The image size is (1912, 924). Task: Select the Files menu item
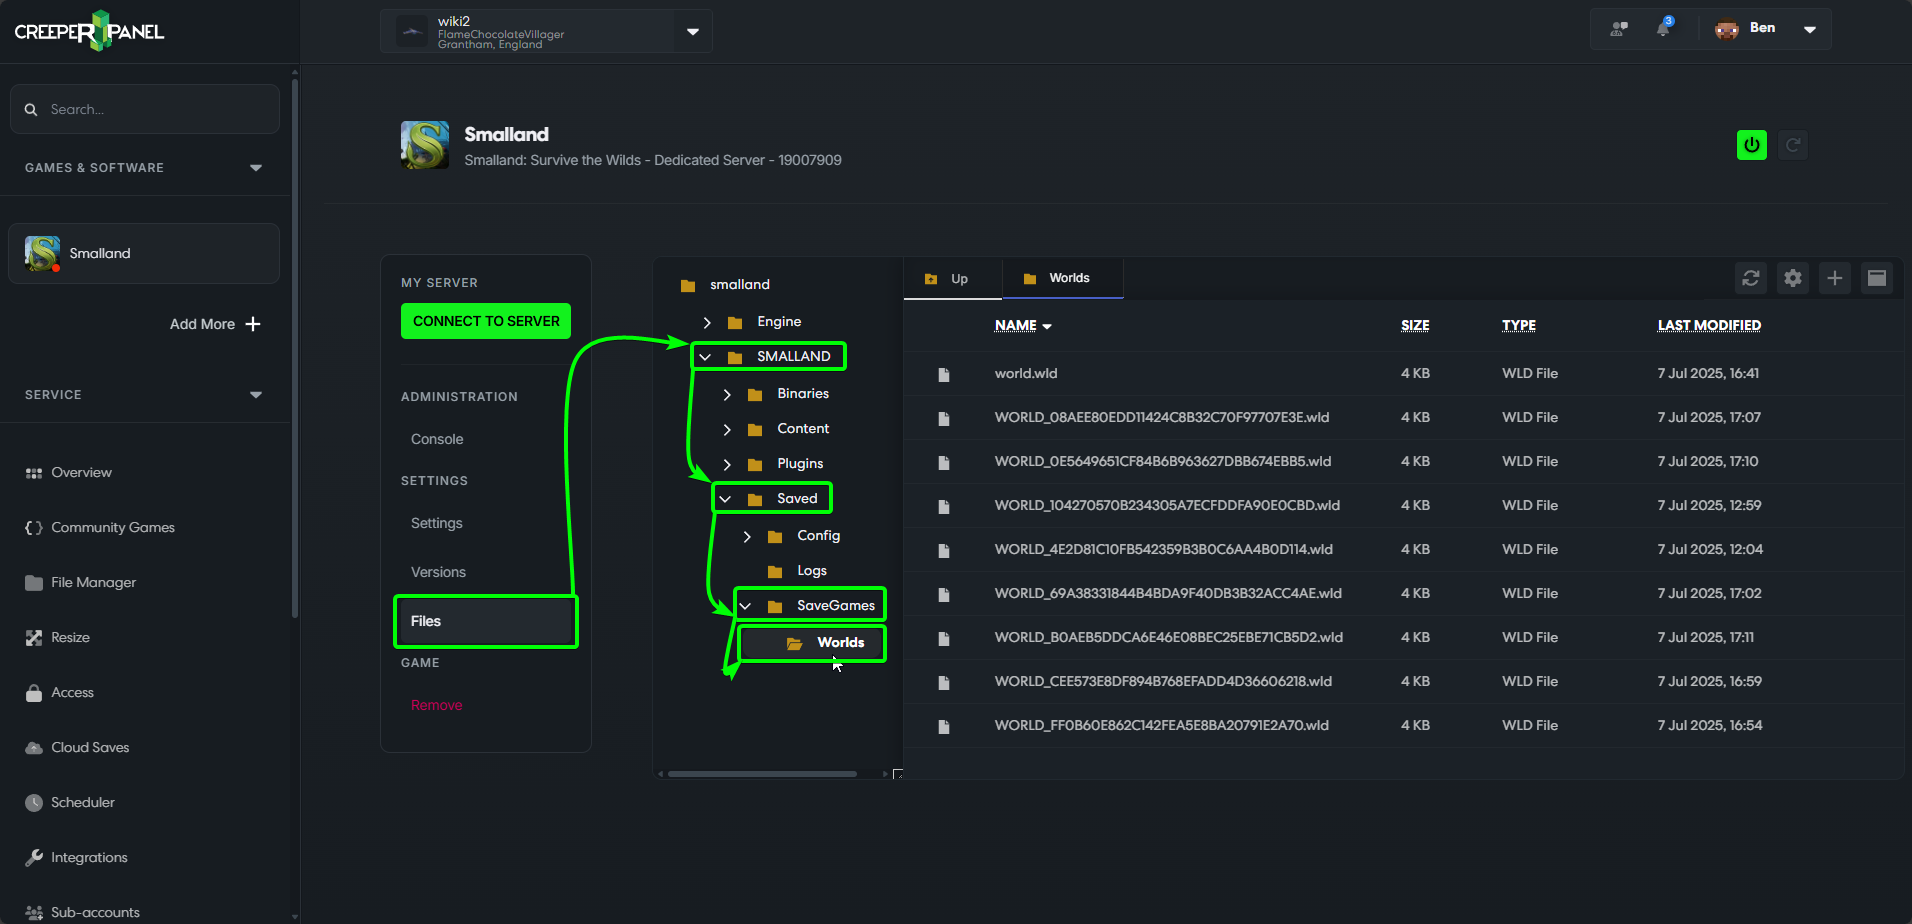coord(486,621)
